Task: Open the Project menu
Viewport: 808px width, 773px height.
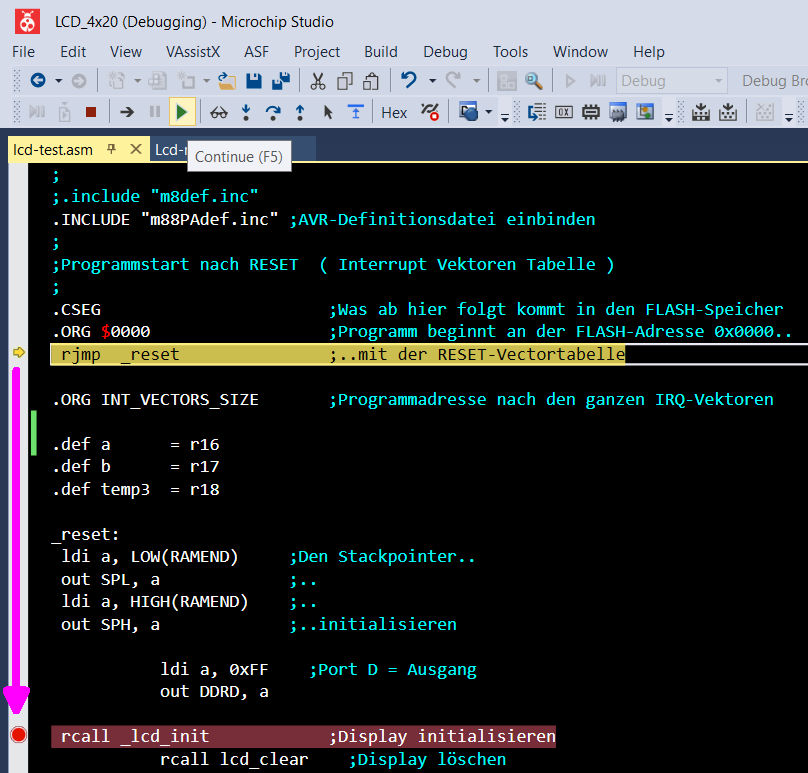Action: click(317, 52)
